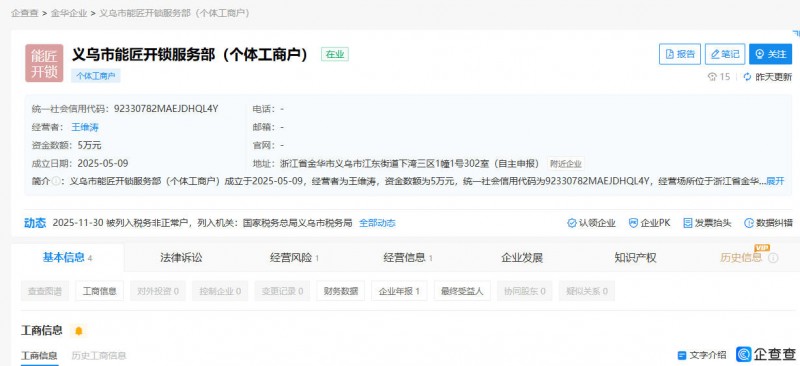This screenshot has height=366, width=800.
Task: Follow the company with 关注
Action: pyautogui.click(x=770, y=54)
